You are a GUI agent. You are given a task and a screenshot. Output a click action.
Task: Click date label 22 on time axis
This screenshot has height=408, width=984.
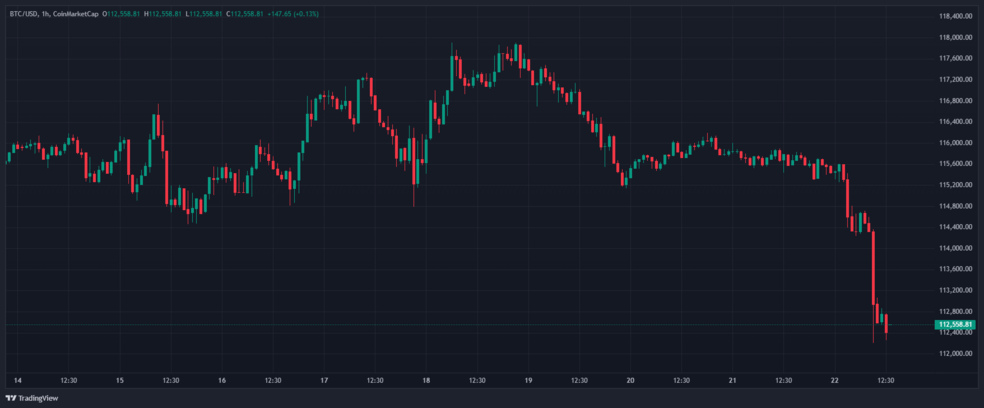pos(835,380)
